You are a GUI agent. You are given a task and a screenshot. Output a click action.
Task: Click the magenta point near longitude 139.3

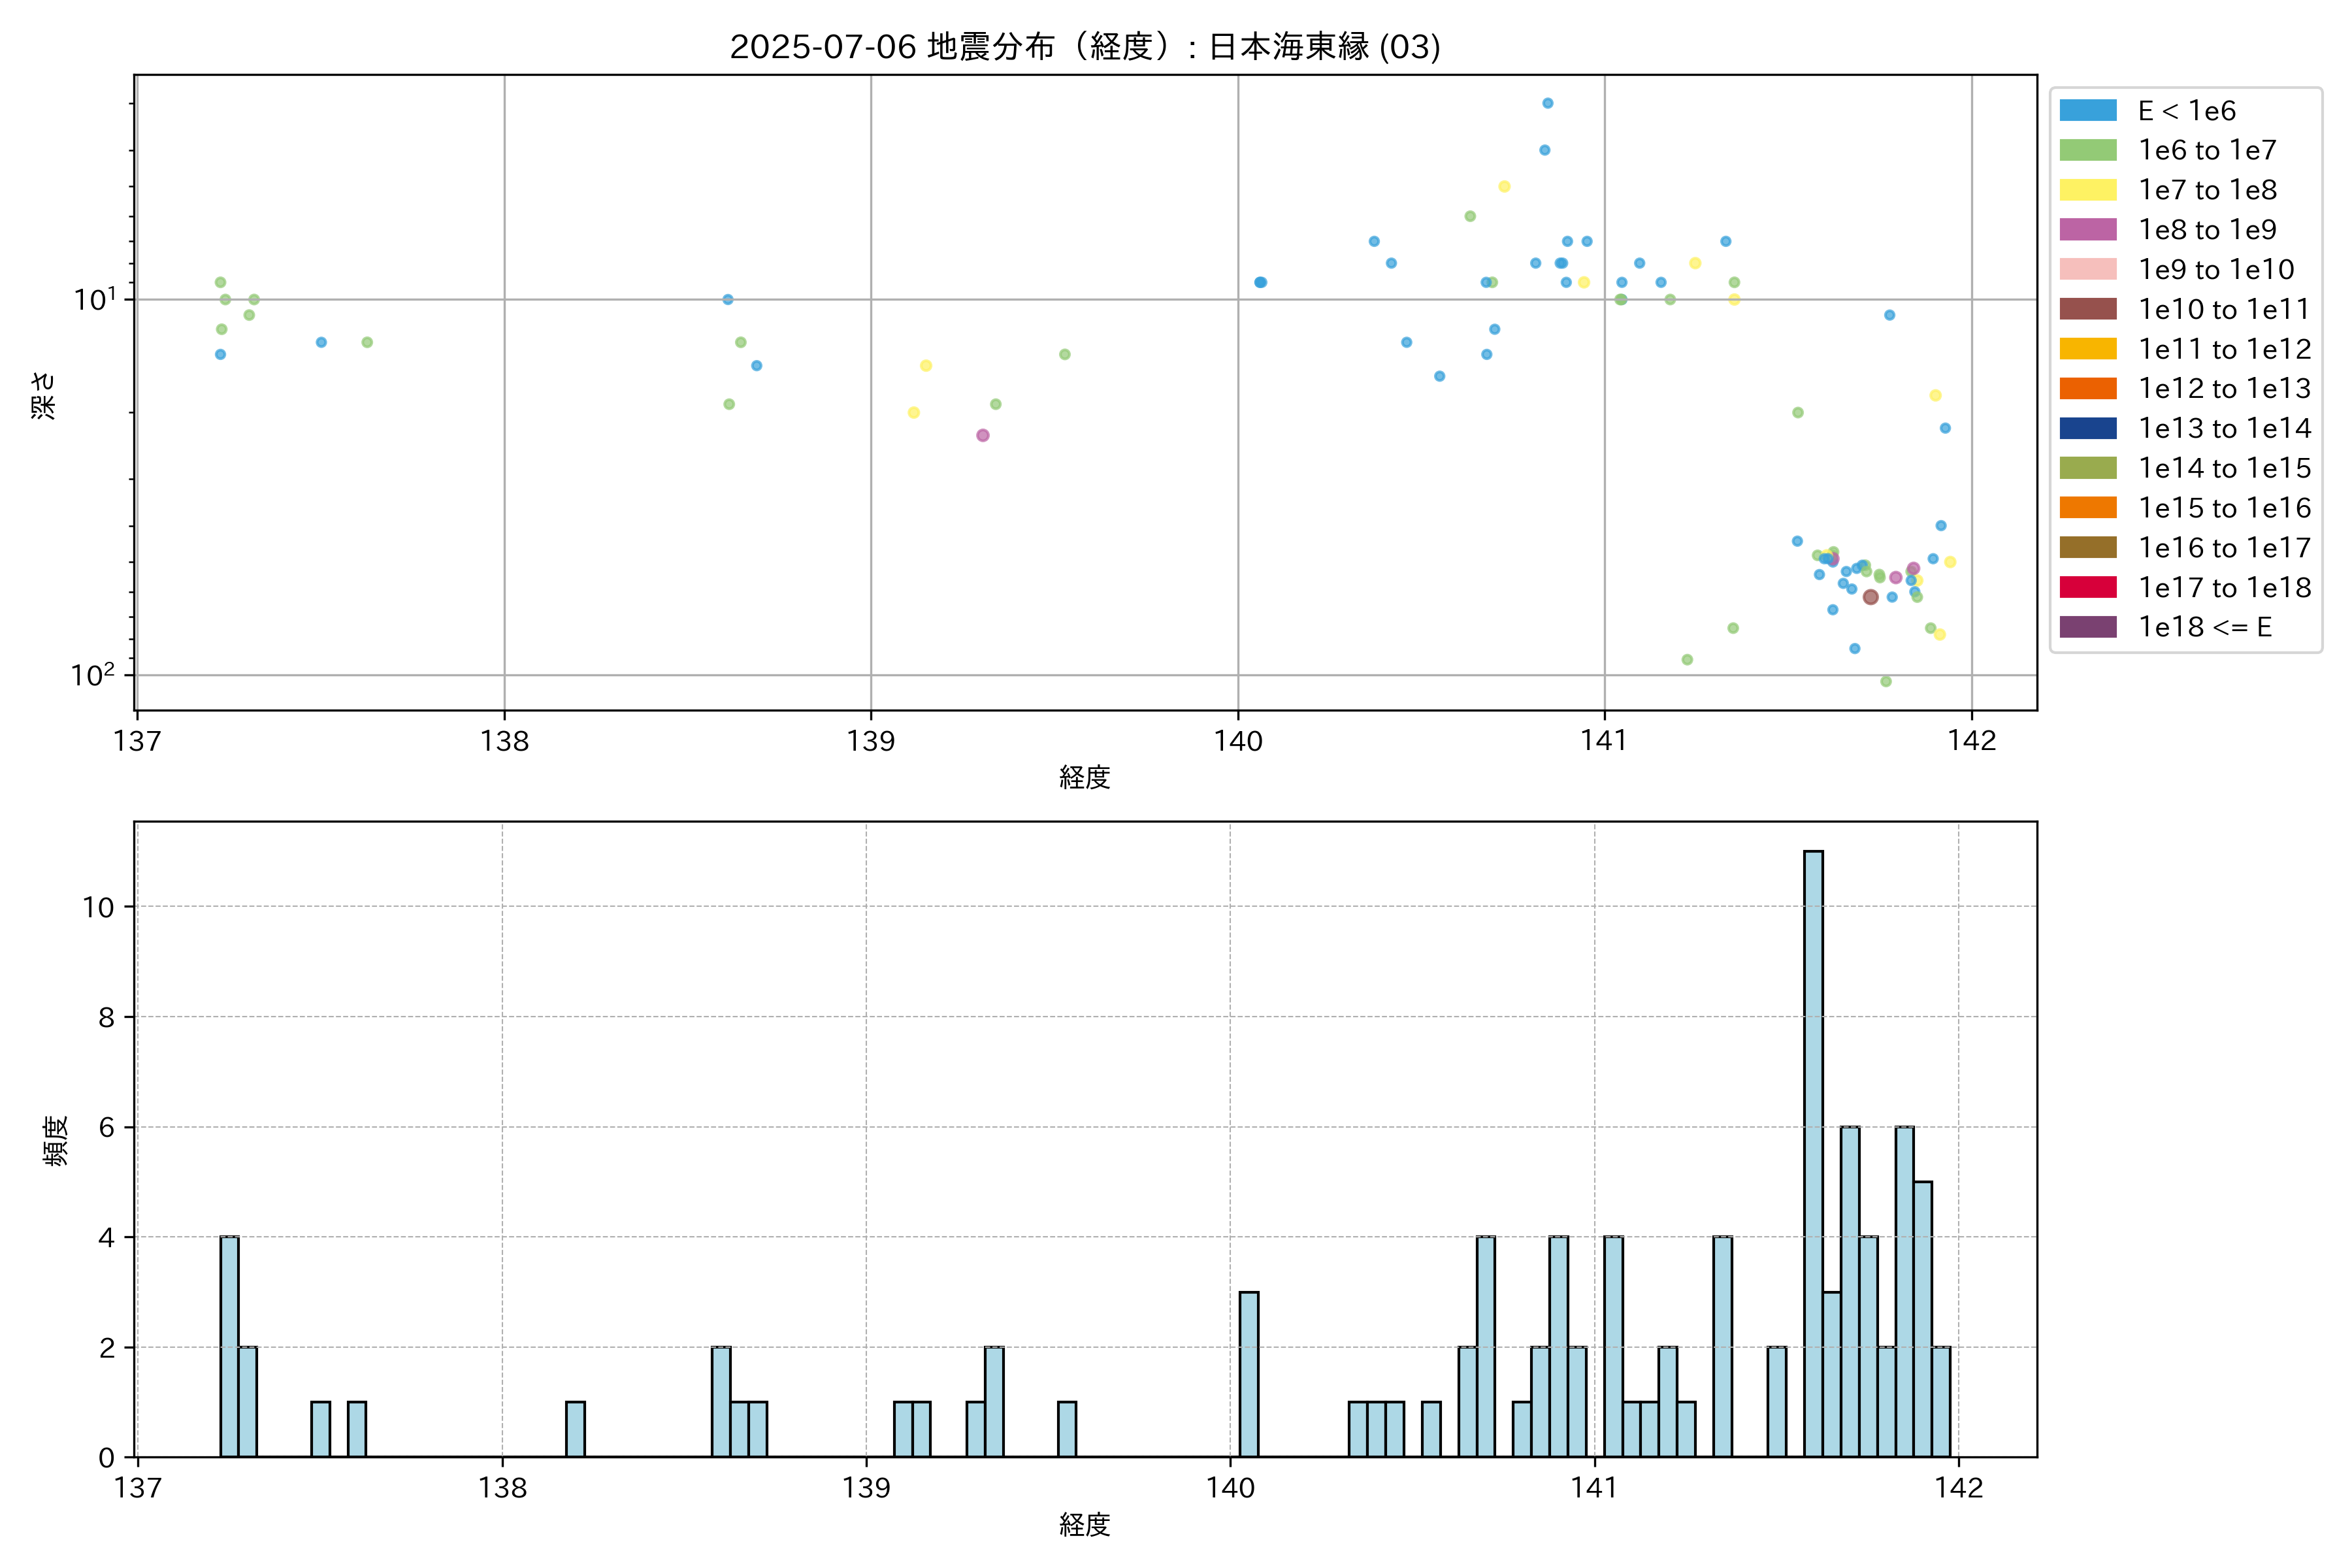(983, 435)
